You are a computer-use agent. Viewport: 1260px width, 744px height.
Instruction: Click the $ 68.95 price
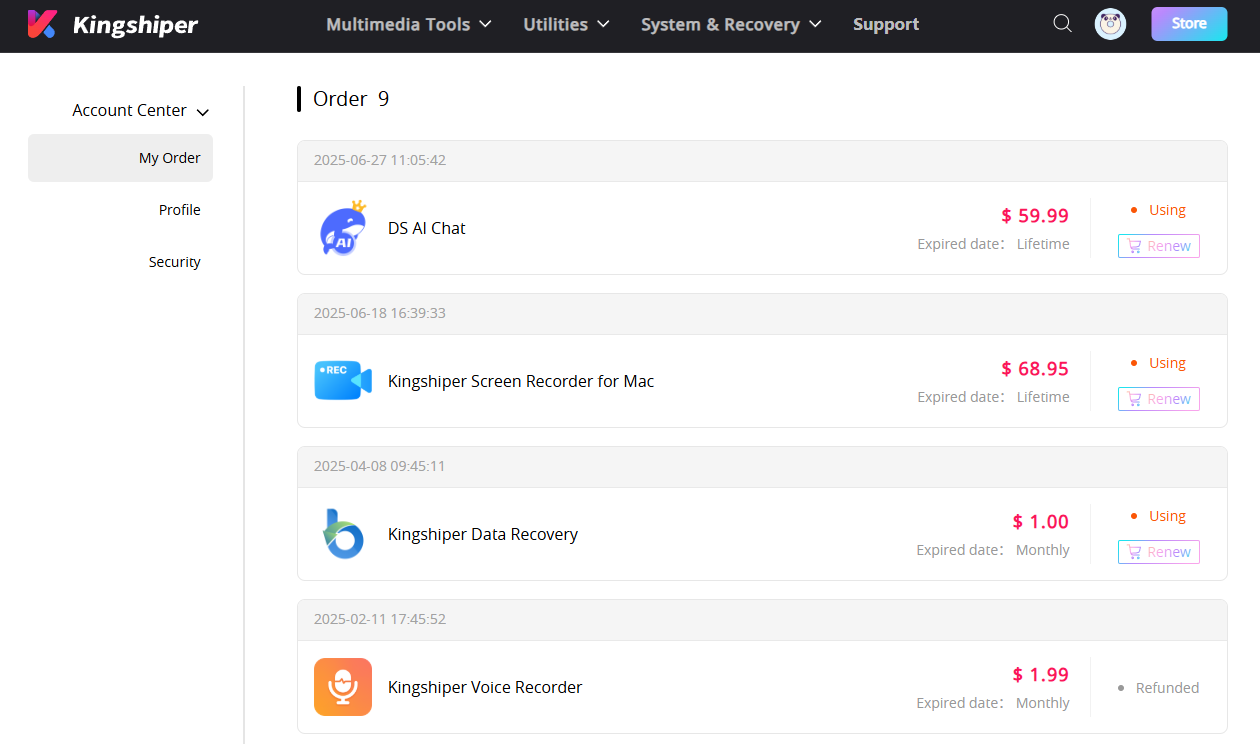pos(1035,369)
